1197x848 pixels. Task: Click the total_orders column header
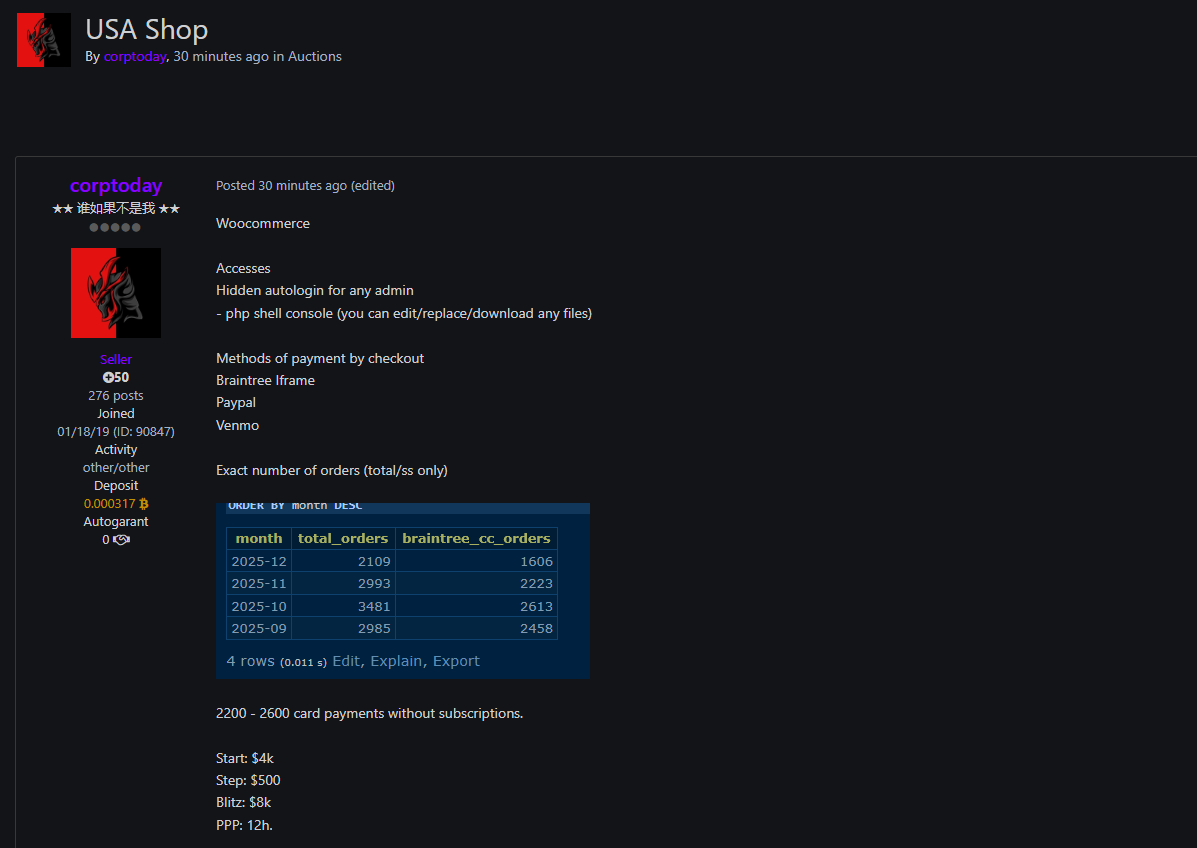343,538
